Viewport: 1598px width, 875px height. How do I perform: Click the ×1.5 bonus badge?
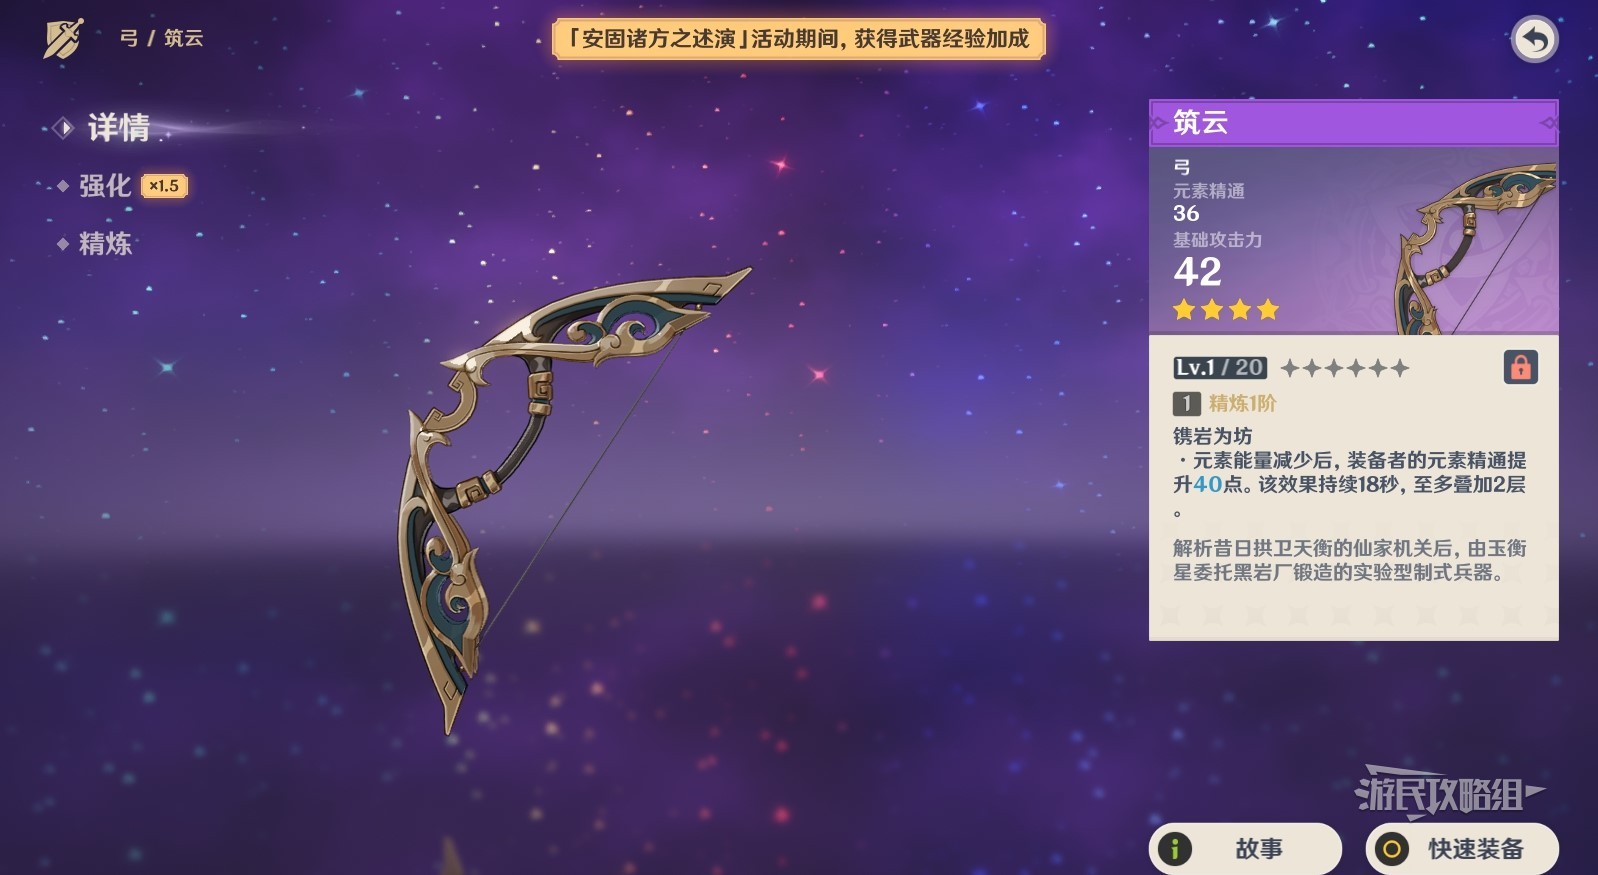tap(164, 186)
